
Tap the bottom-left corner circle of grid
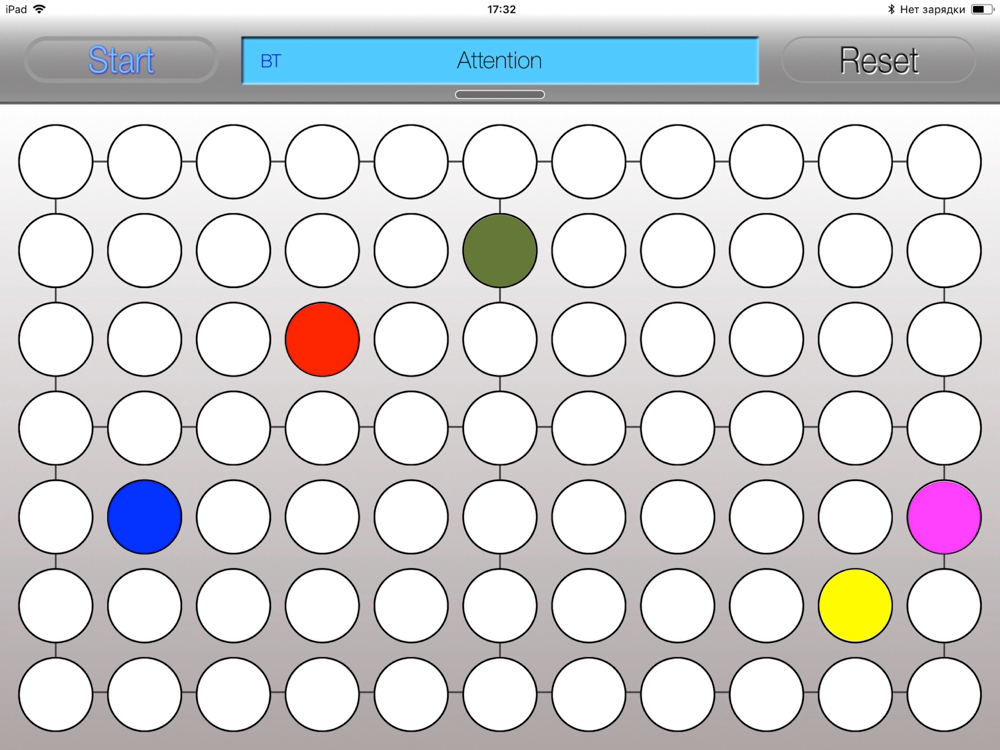click(55, 694)
